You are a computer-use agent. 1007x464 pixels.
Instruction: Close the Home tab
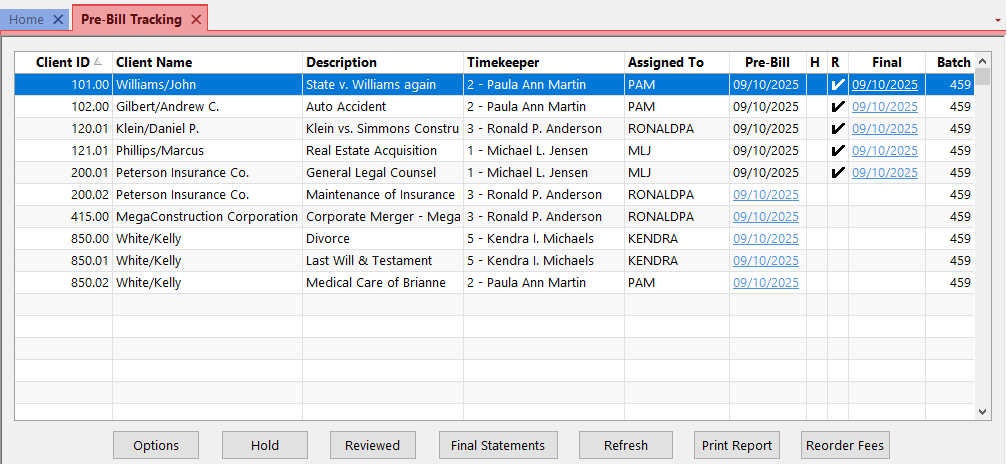[57, 19]
